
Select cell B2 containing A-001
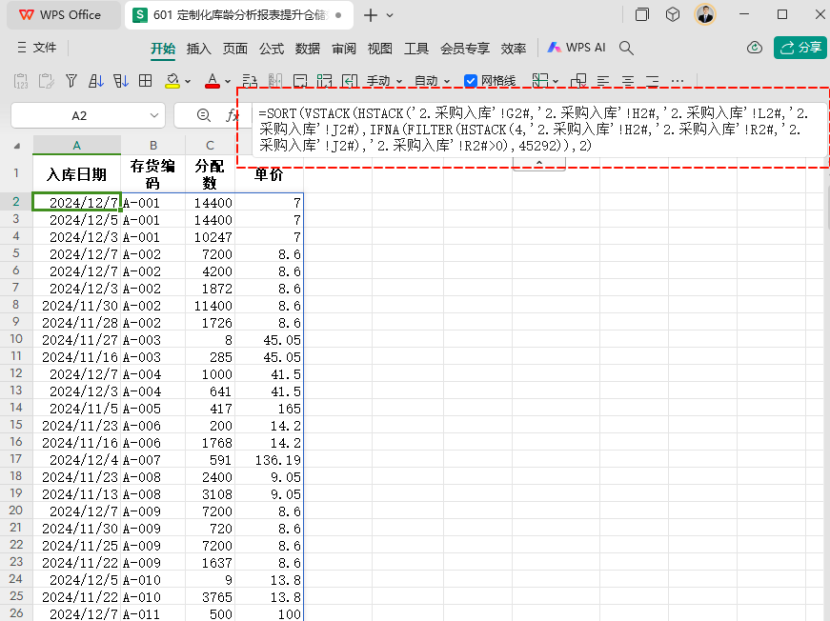(x=153, y=203)
